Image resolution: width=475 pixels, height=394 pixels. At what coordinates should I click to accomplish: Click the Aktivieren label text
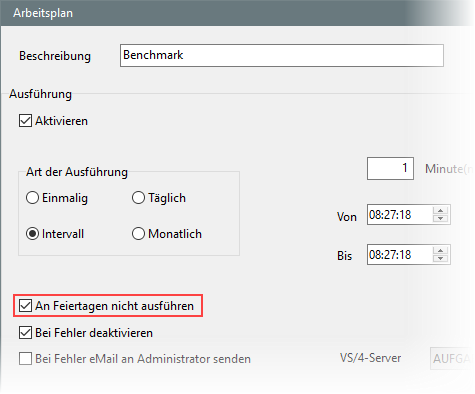coord(62,121)
